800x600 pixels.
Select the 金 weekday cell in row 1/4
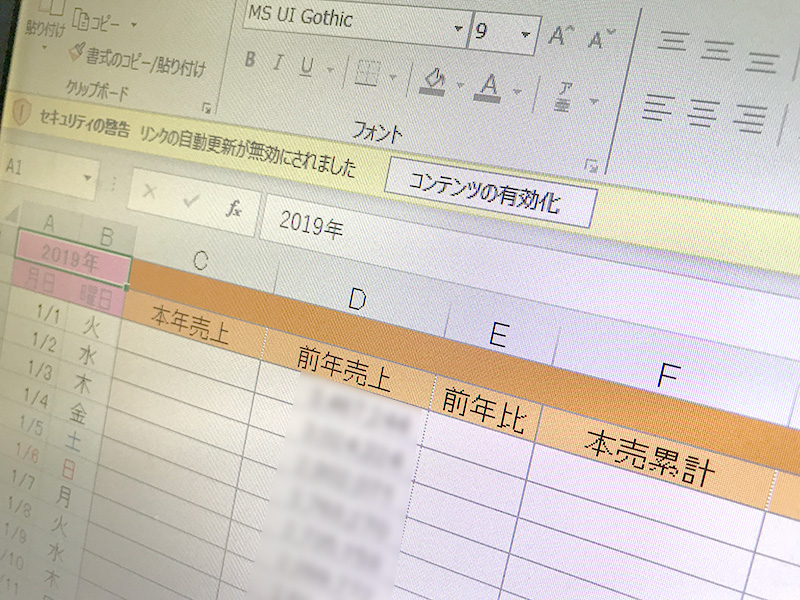[78, 412]
